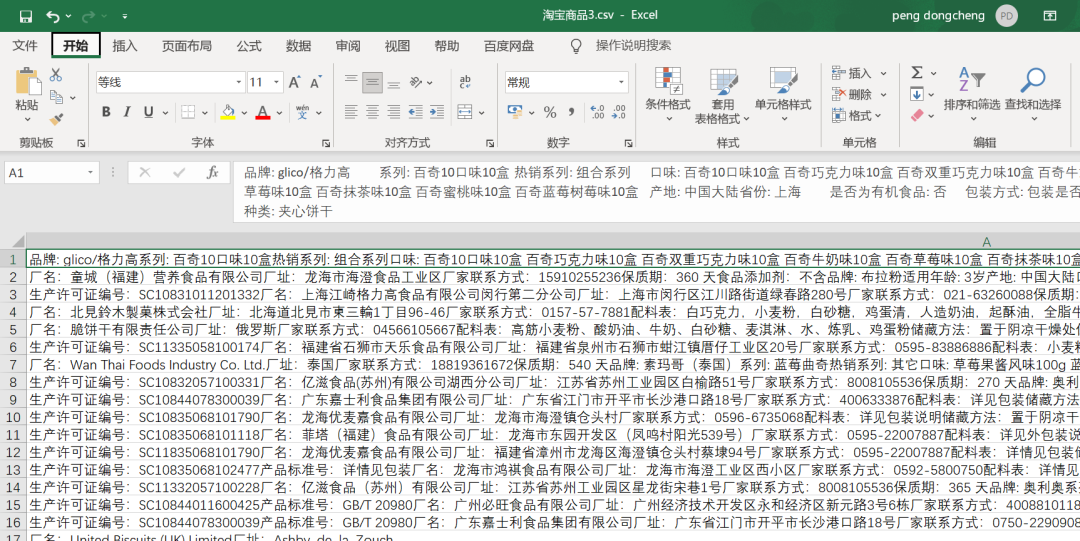Image resolution: width=1080 pixels, height=541 pixels.
Task: Apply the red font color
Action: click(262, 112)
